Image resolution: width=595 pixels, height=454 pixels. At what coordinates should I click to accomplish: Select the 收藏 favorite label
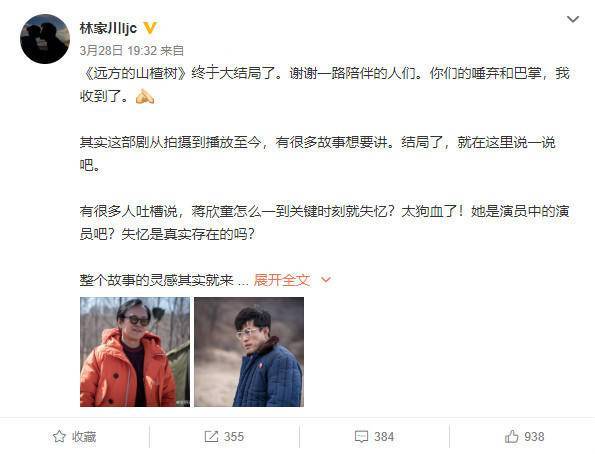coord(84,437)
